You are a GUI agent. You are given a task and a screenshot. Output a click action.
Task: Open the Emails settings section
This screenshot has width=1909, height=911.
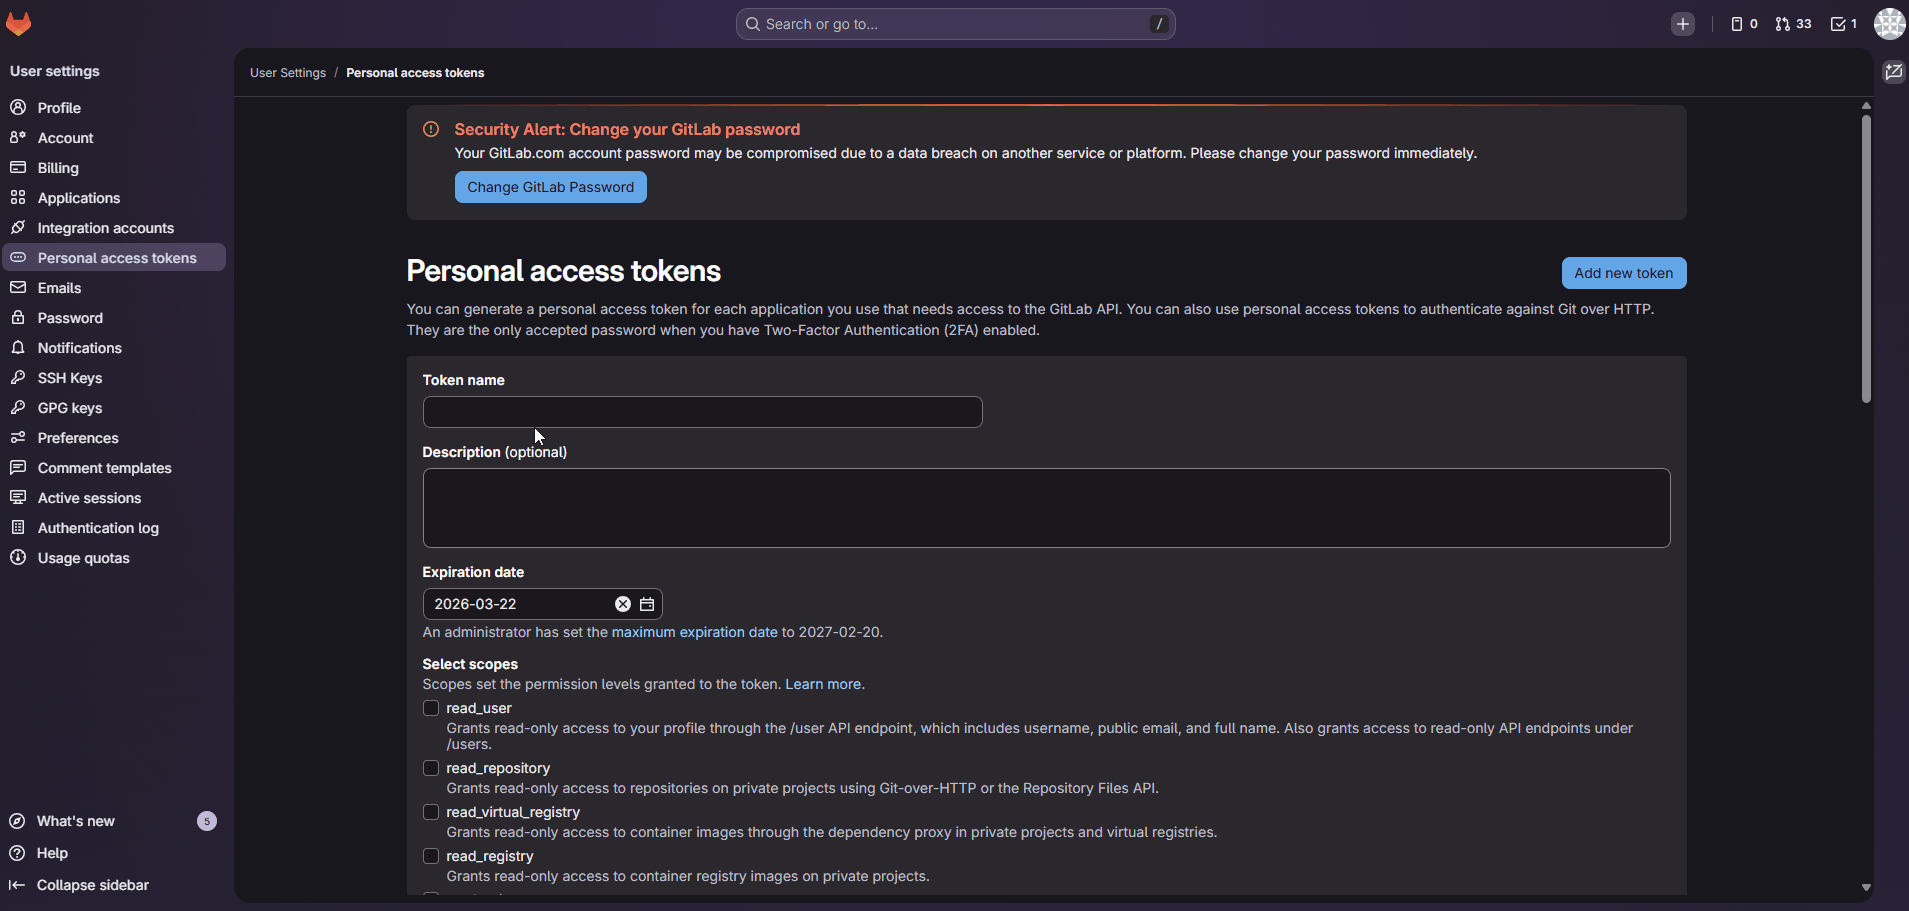pos(59,287)
